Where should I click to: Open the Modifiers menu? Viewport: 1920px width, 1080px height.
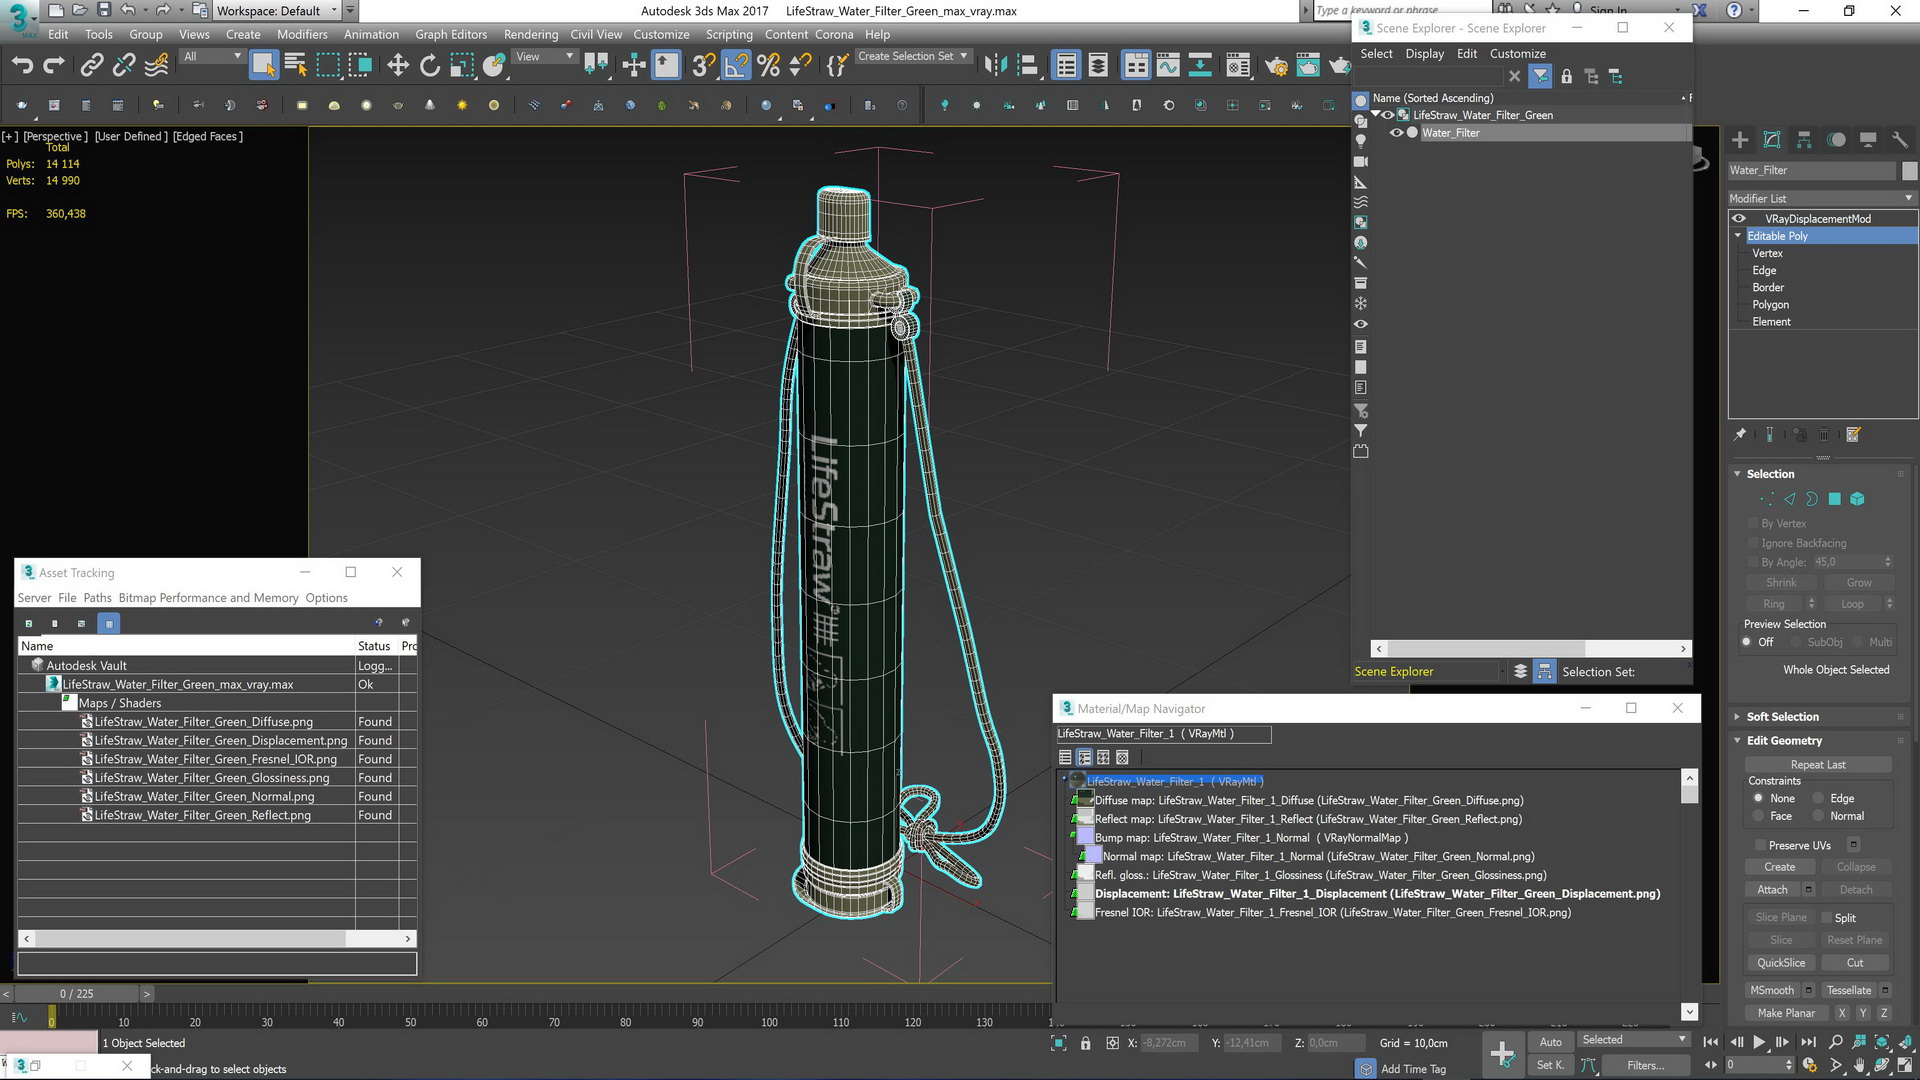[x=302, y=34]
